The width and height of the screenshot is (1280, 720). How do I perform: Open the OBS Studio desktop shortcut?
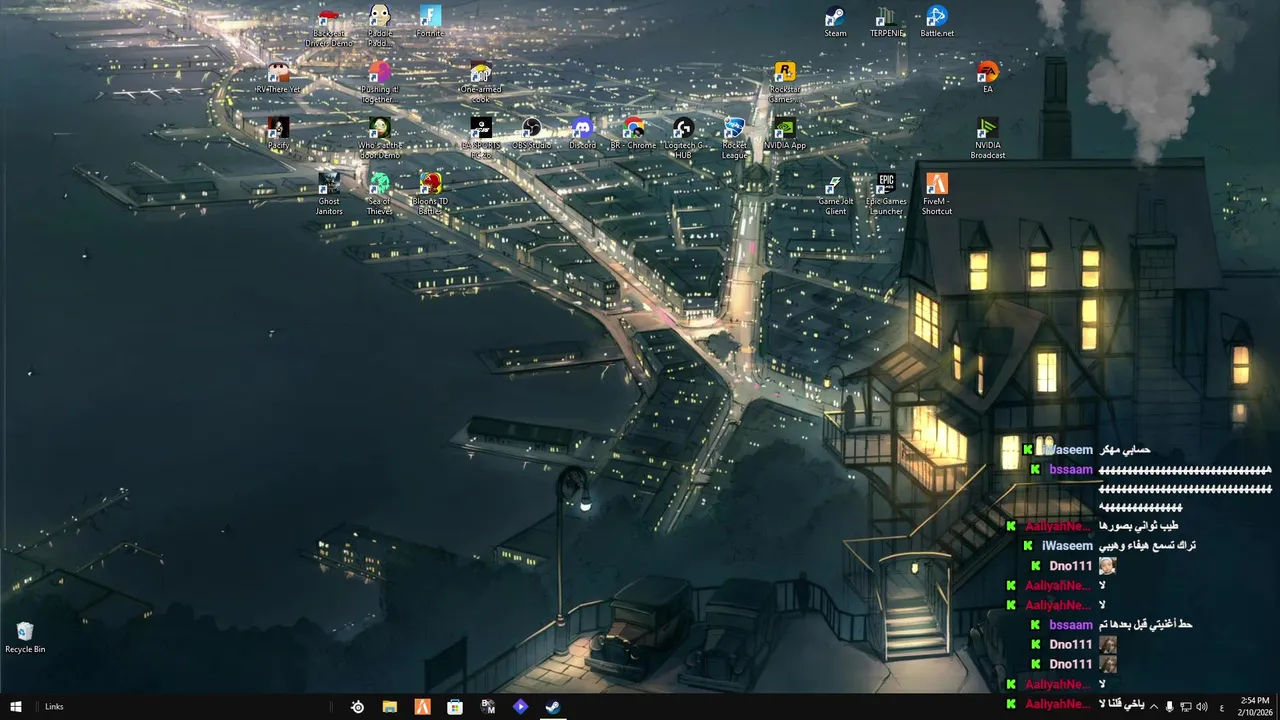[x=532, y=134]
